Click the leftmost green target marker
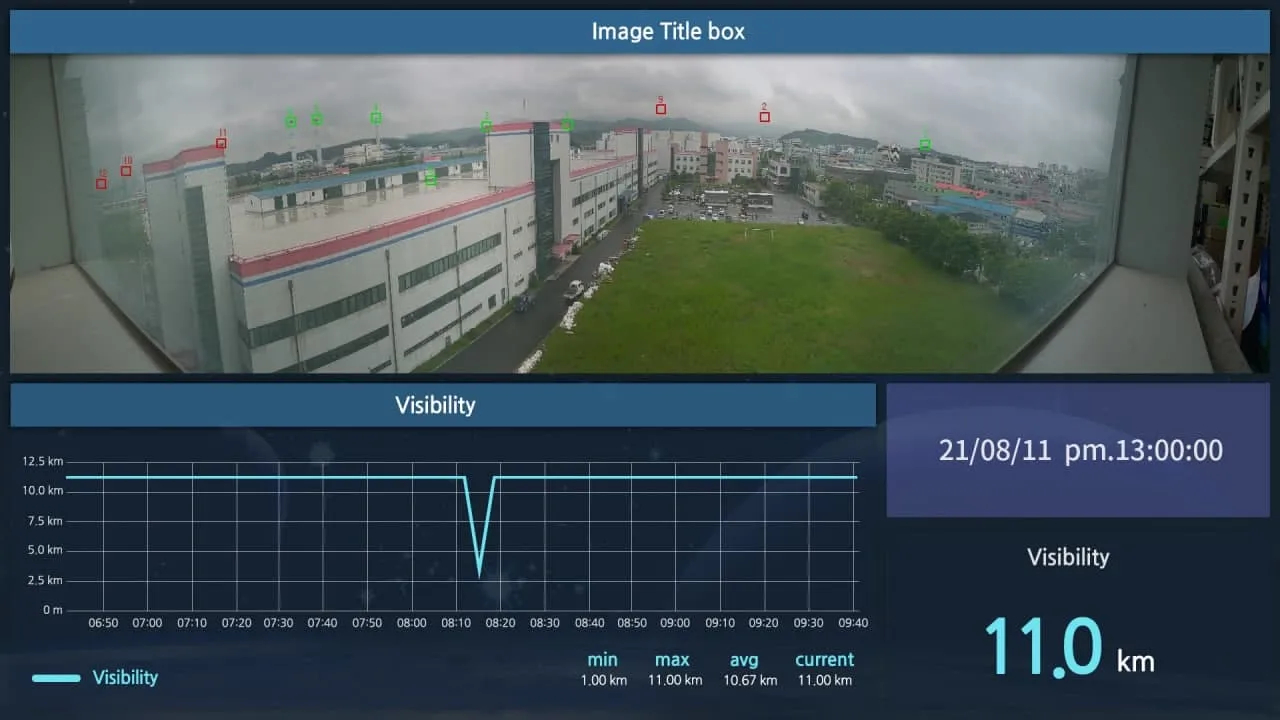This screenshot has width=1280, height=720. pos(291,121)
